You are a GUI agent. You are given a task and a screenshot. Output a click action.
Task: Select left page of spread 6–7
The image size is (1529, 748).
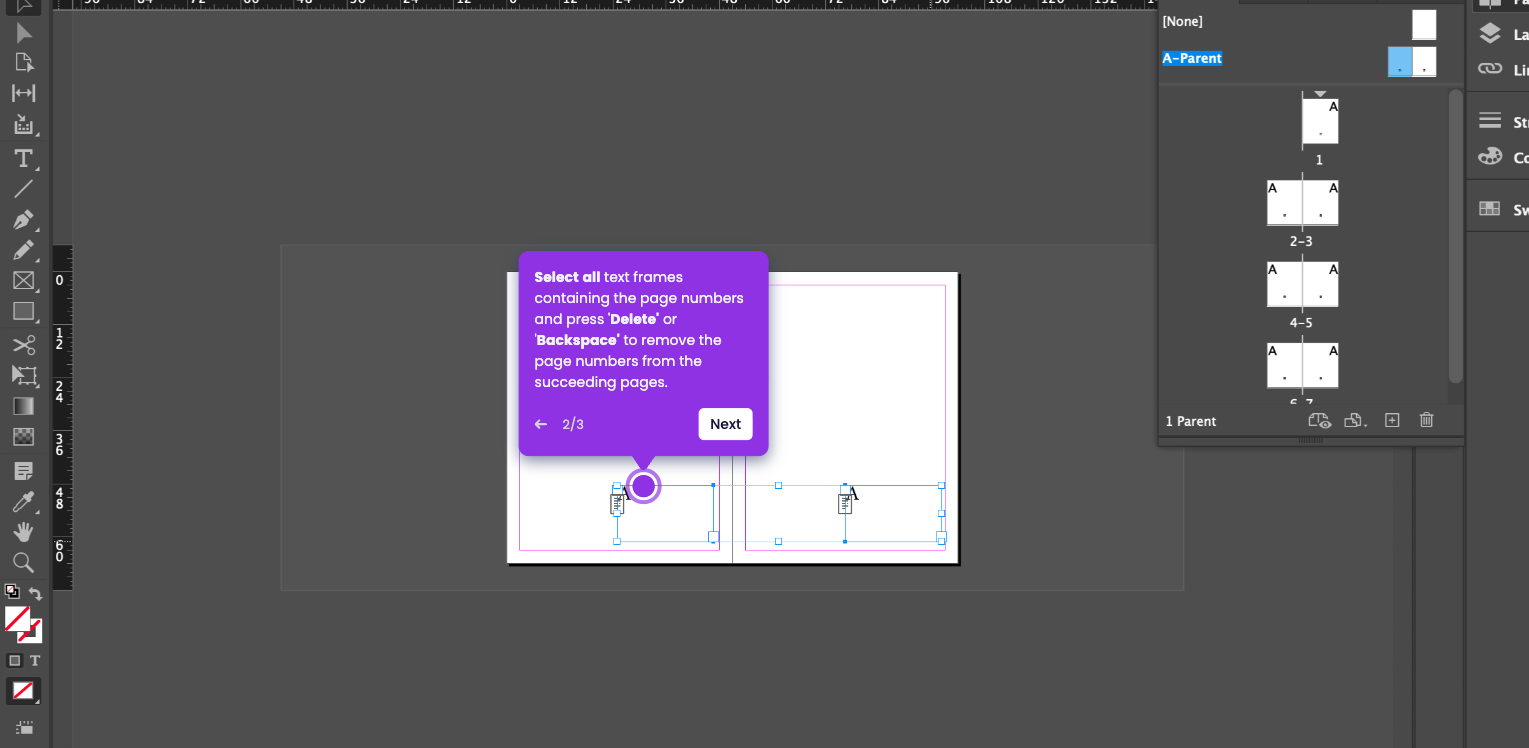click(1284, 365)
